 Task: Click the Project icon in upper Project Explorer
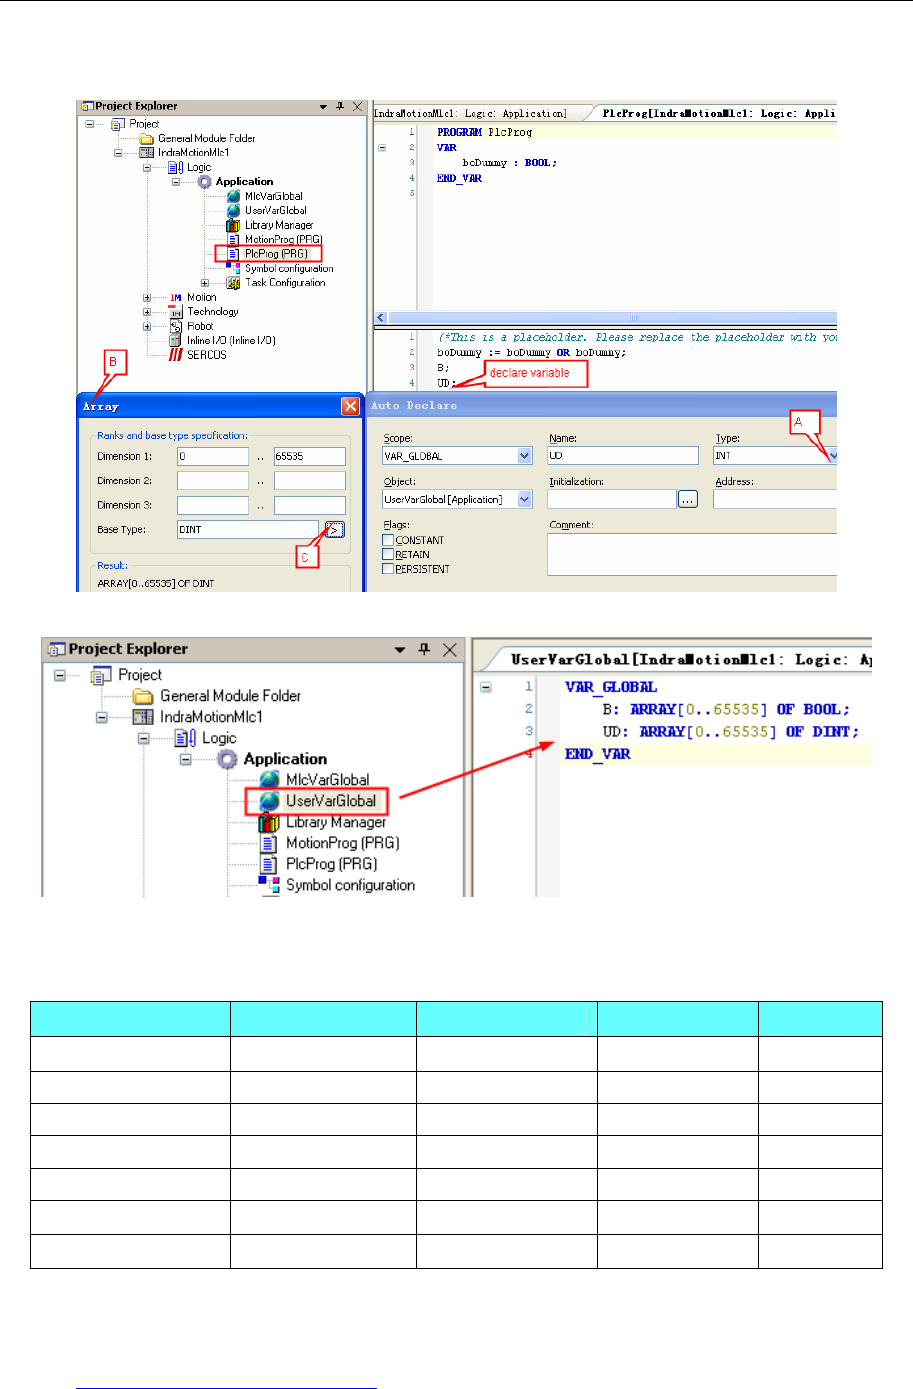point(117,124)
